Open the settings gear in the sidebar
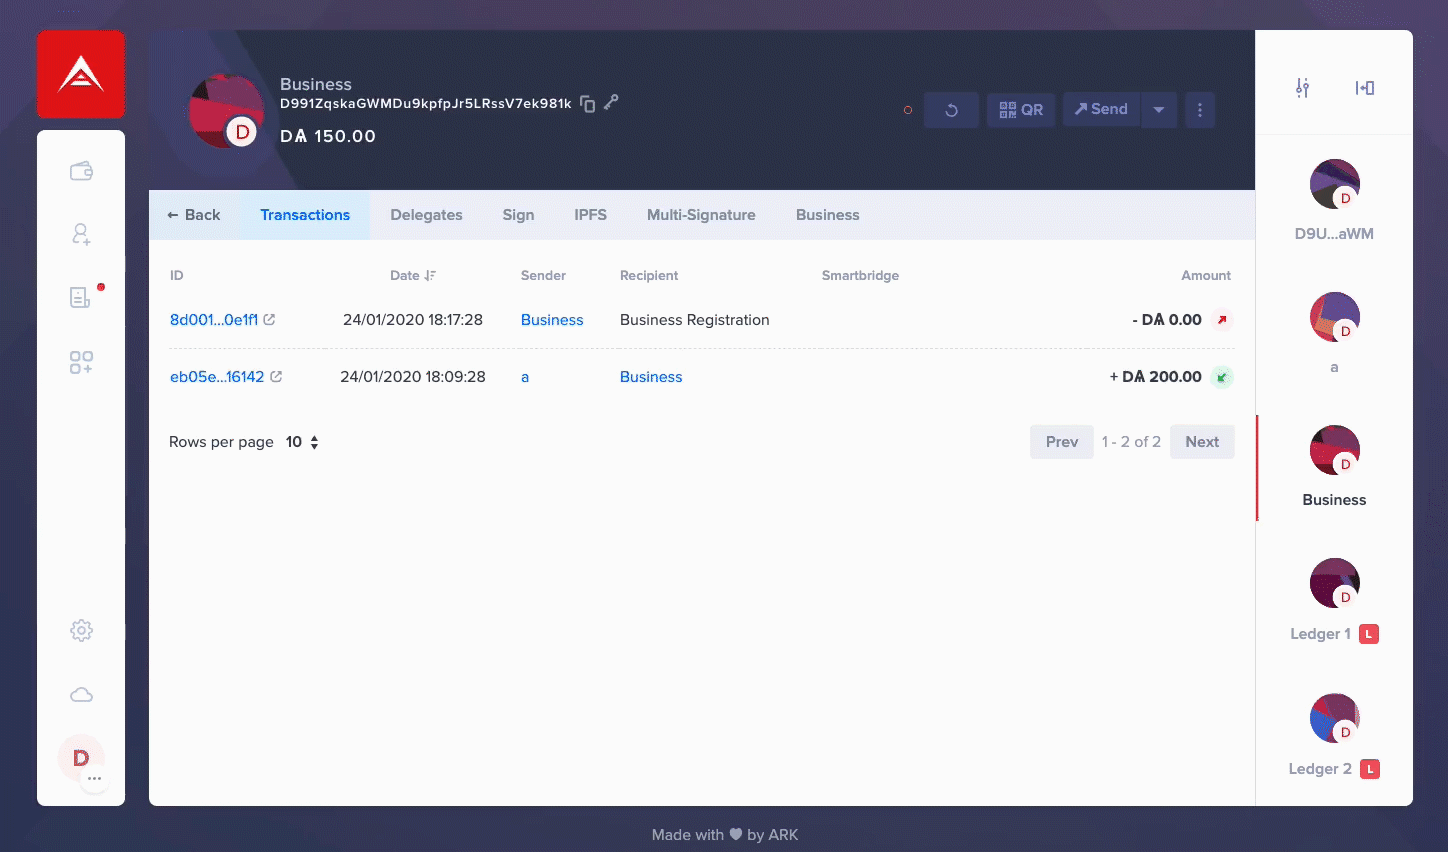 pos(81,630)
